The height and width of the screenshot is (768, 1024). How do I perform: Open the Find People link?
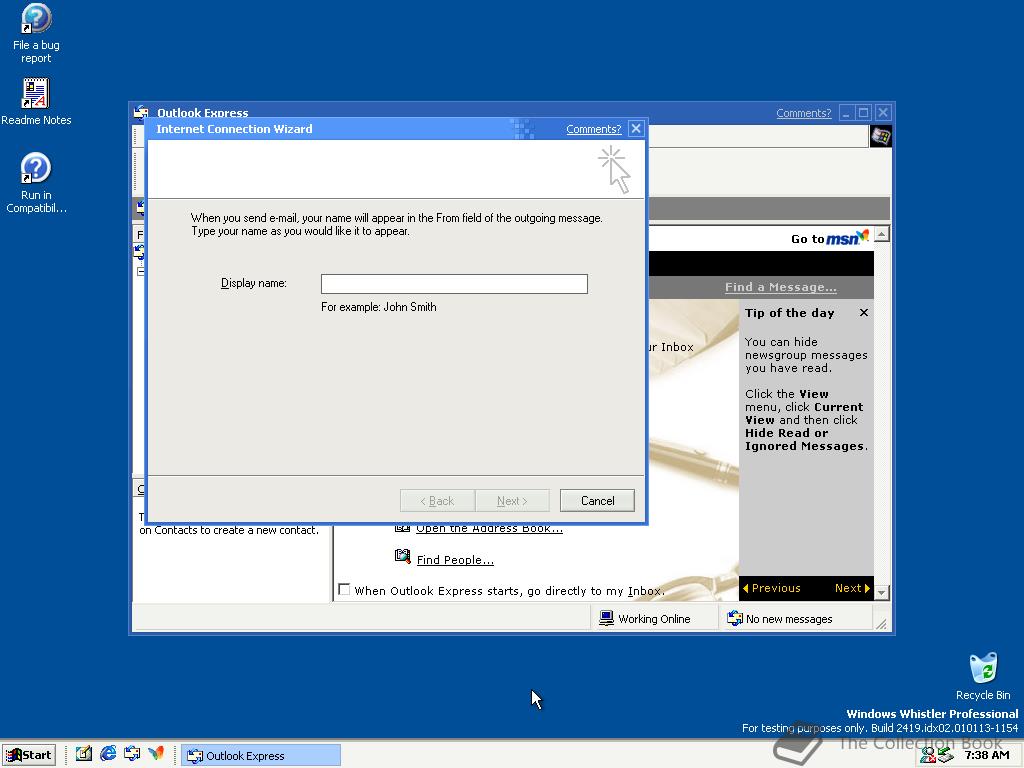point(455,560)
